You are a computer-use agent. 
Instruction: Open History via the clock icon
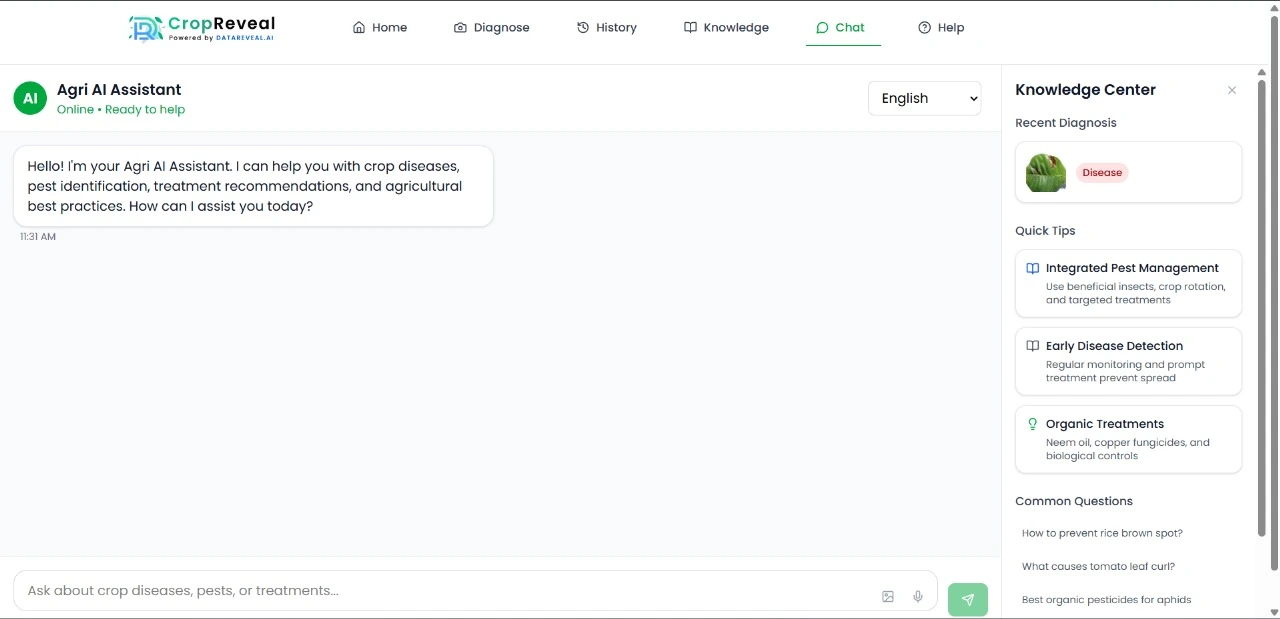(581, 27)
